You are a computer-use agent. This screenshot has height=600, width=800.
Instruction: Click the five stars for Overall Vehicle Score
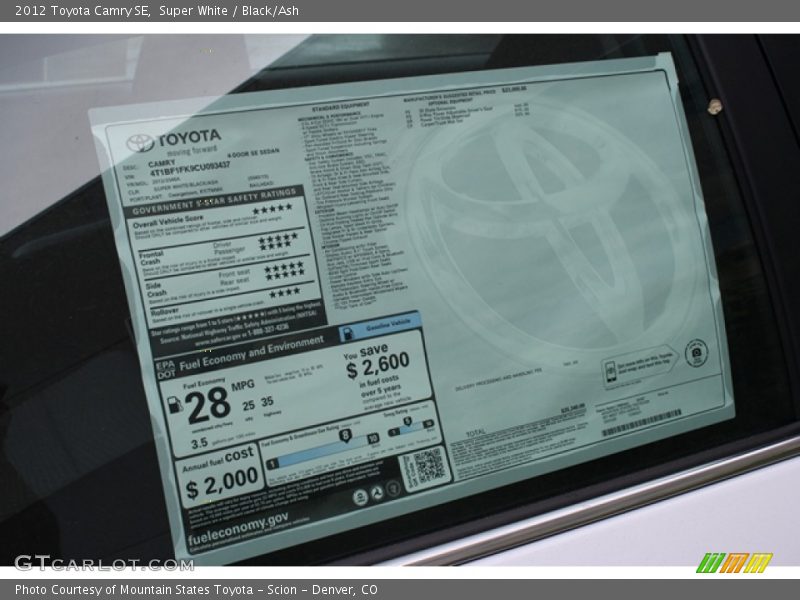[272, 208]
